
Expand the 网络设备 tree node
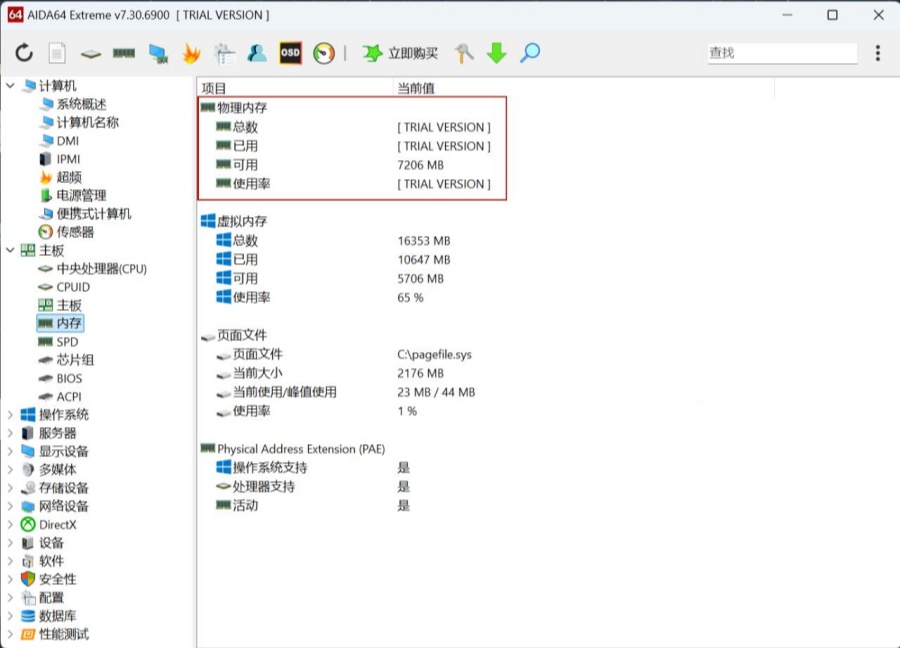tap(10, 506)
